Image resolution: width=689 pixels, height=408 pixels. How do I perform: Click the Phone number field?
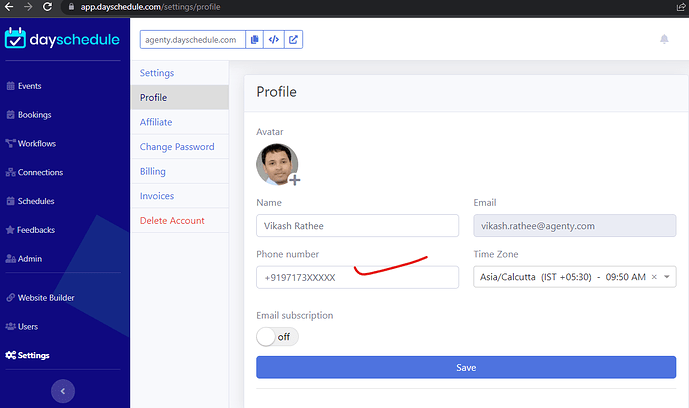[357, 277]
